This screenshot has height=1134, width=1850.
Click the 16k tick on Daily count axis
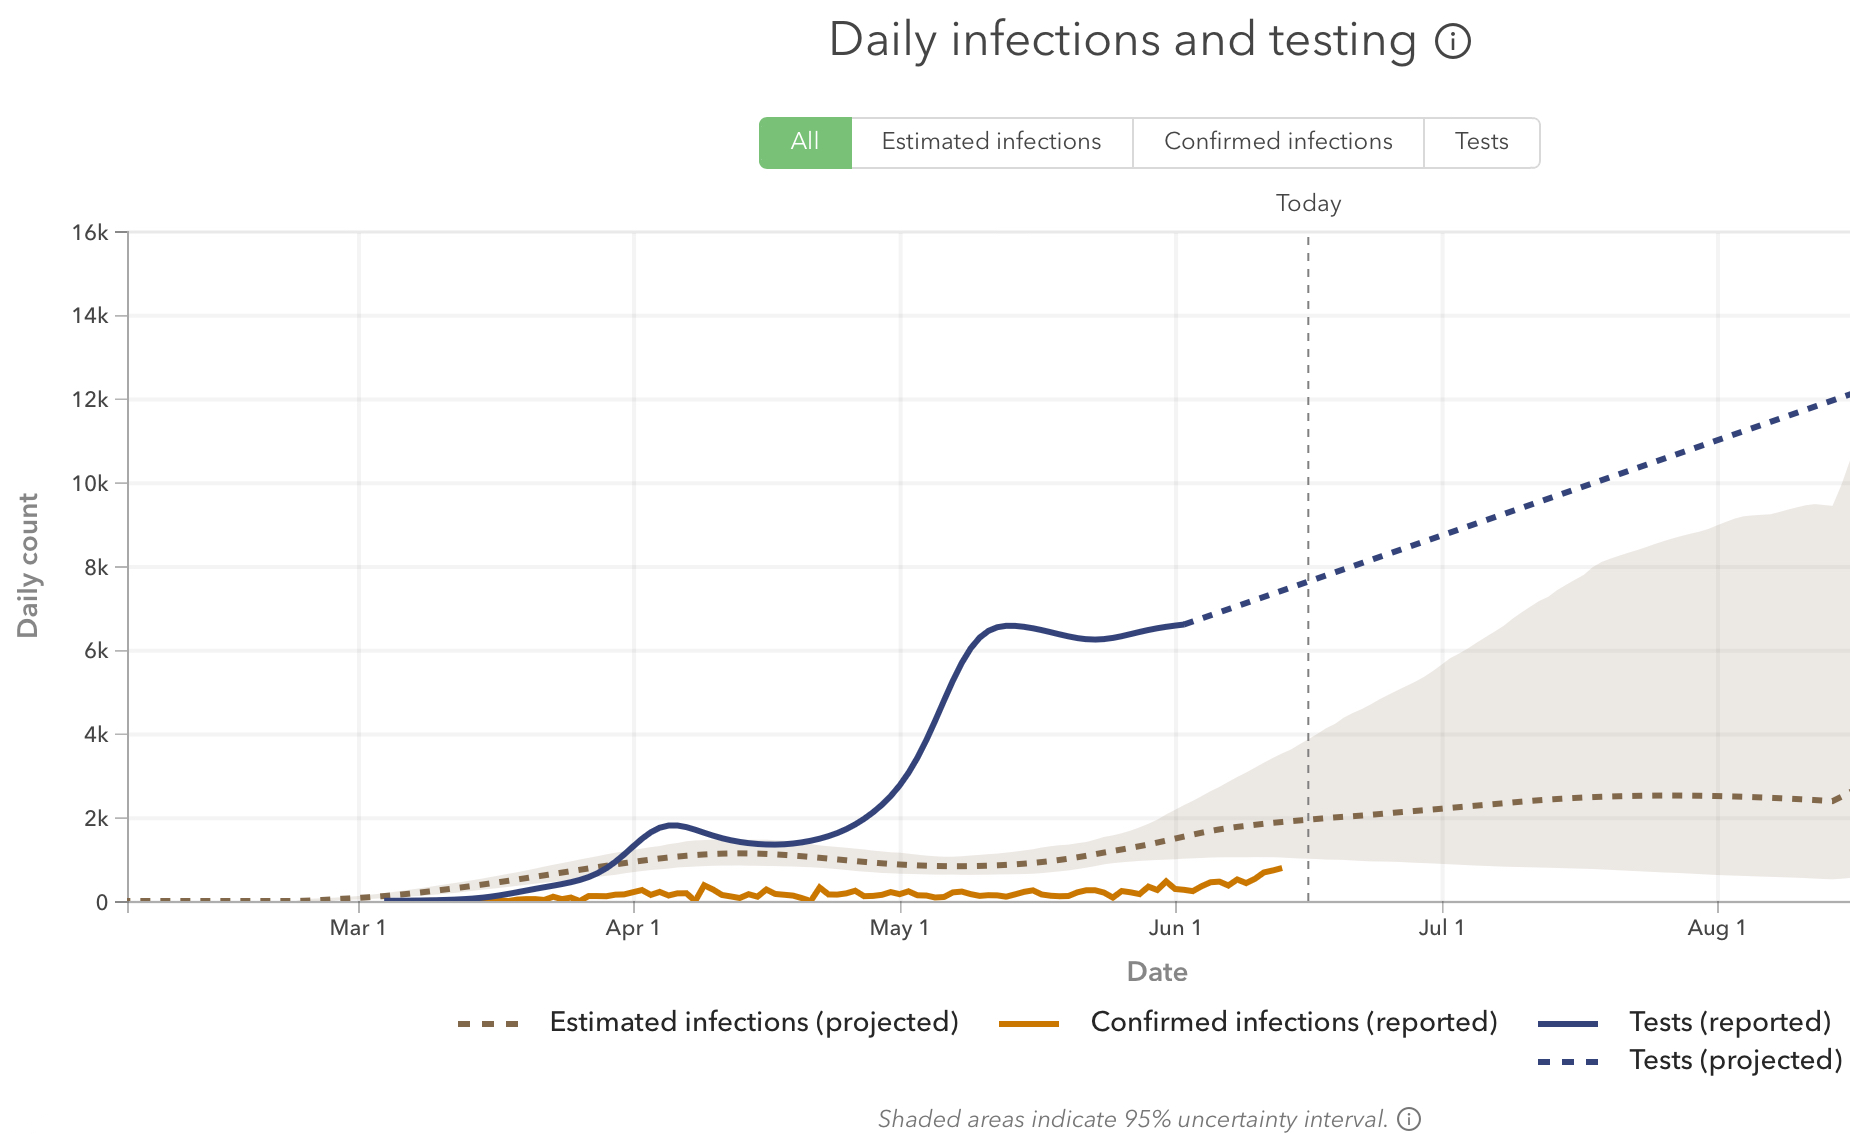(x=90, y=233)
